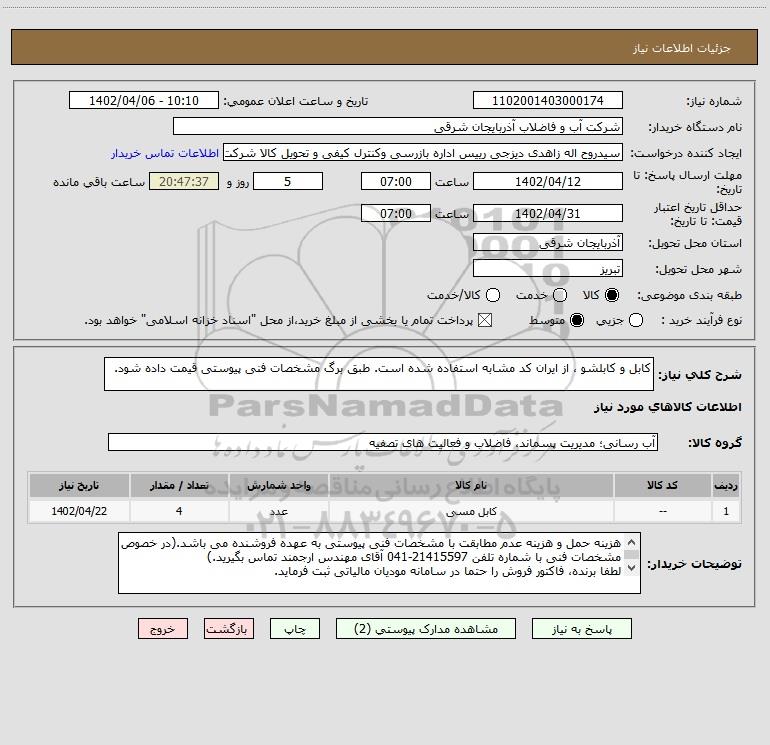Click the countdown timer 20:47:37
The height and width of the screenshot is (745, 770).
[184, 181]
